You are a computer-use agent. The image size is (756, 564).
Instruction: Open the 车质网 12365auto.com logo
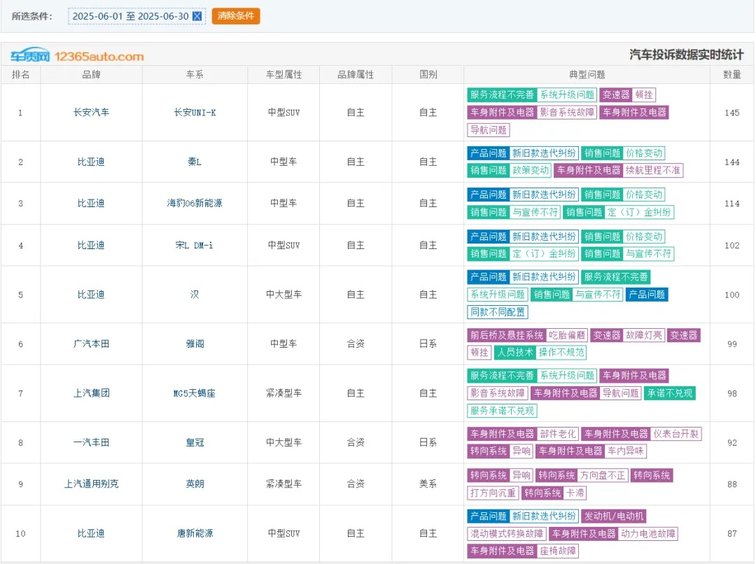click(77, 56)
